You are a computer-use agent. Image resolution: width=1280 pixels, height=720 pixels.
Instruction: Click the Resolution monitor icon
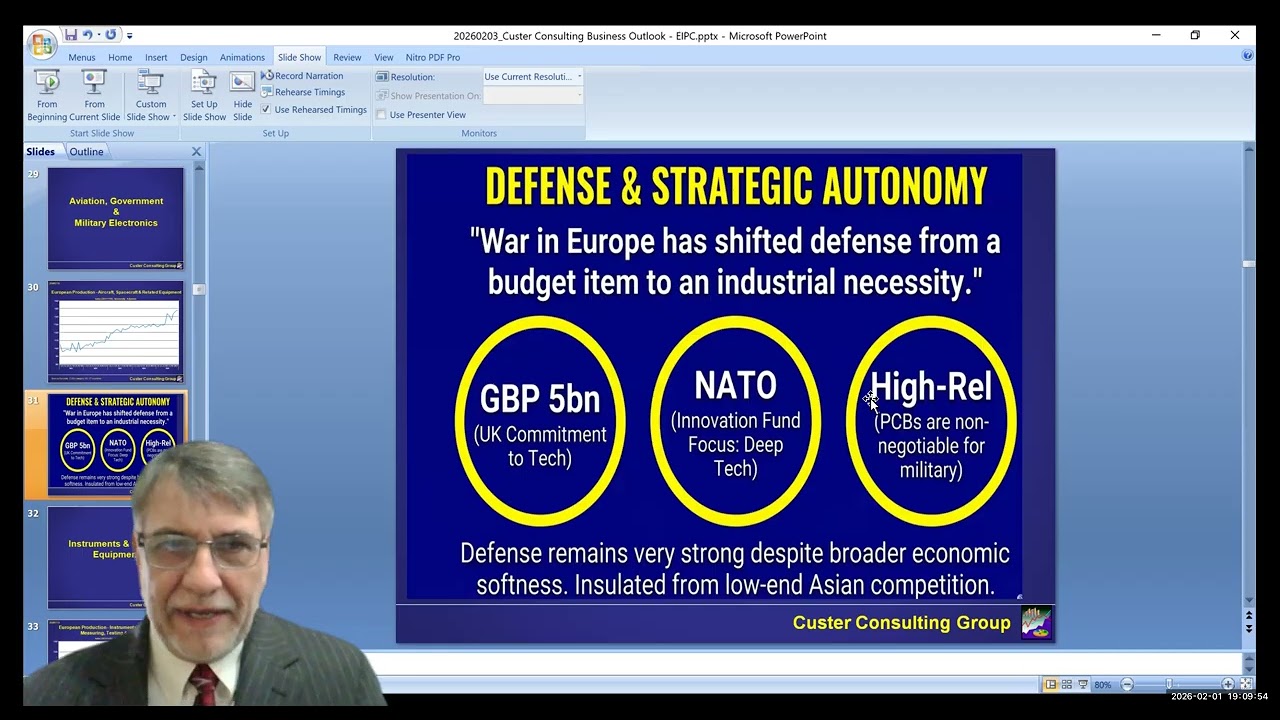[x=382, y=76]
